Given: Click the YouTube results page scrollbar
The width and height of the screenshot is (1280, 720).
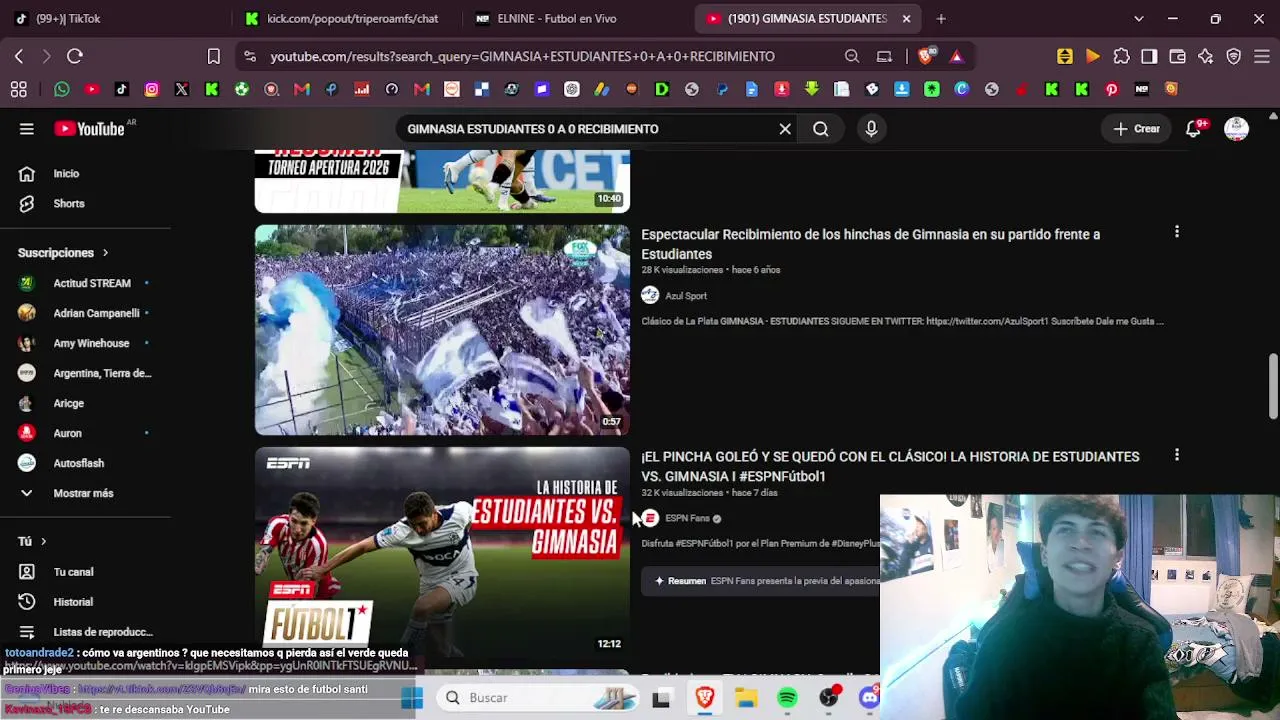Looking at the screenshot, I should click(x=1273, y=385).
